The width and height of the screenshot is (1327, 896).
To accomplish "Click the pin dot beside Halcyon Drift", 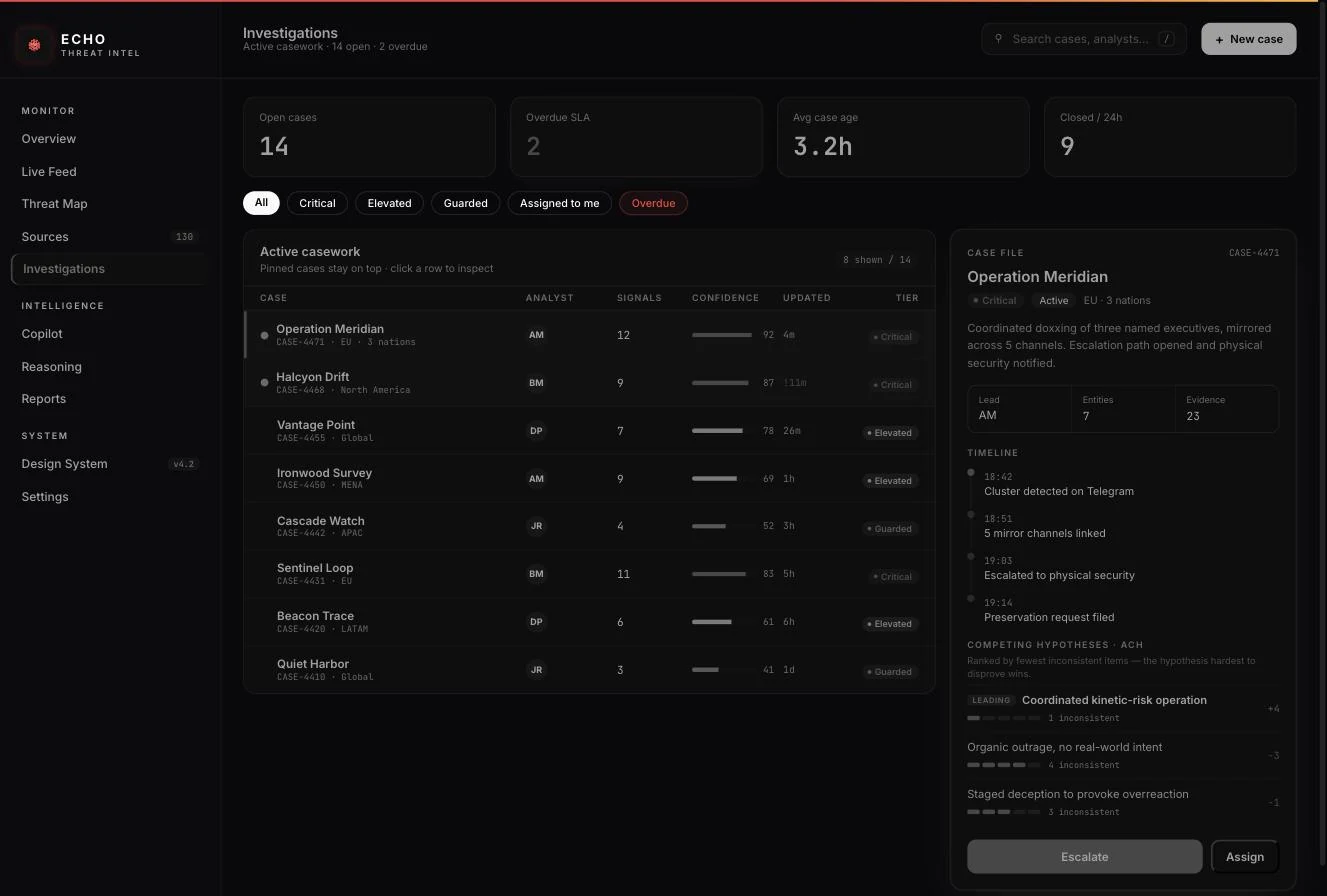I will pyautogui.click(x=264, y=383).
